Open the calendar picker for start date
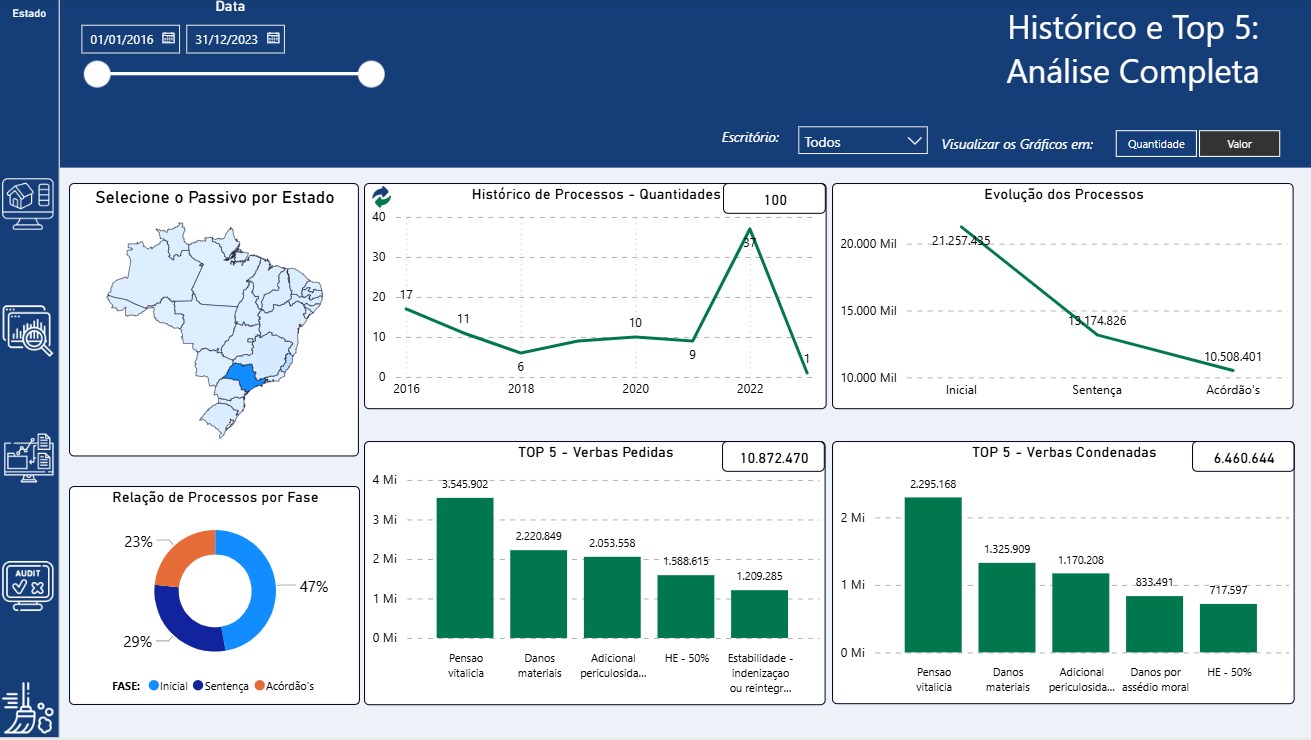 pyautogui.click(x=168, y=39)
